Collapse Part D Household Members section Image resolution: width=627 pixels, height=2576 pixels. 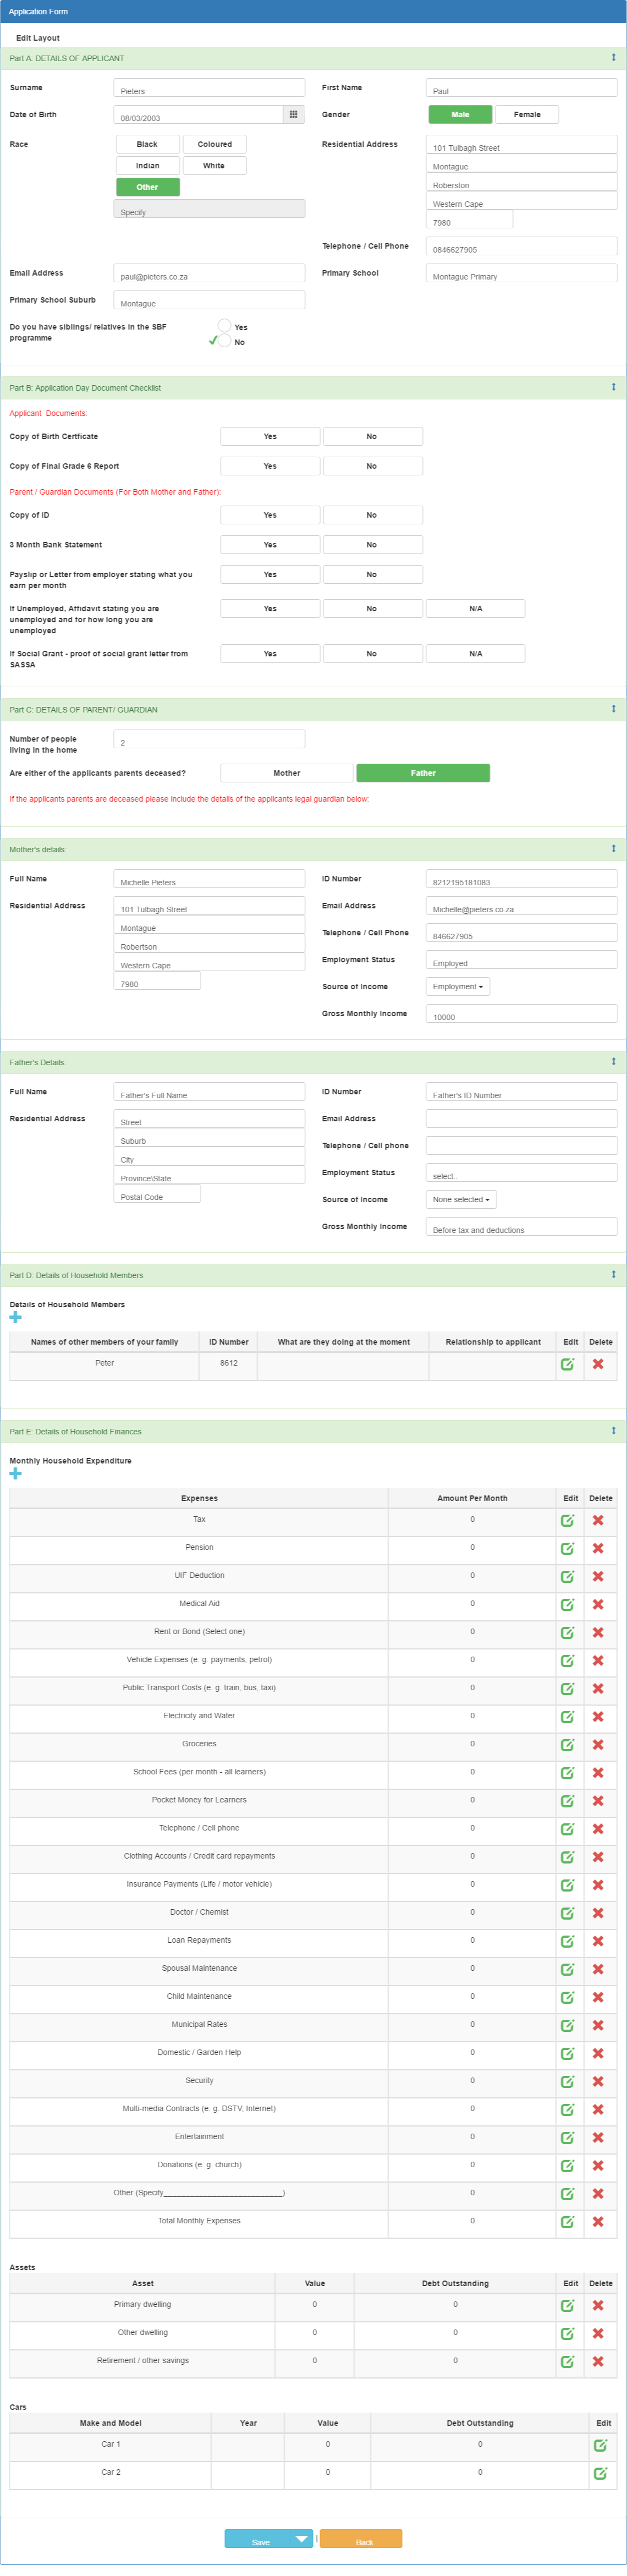tap(613, 1275)
